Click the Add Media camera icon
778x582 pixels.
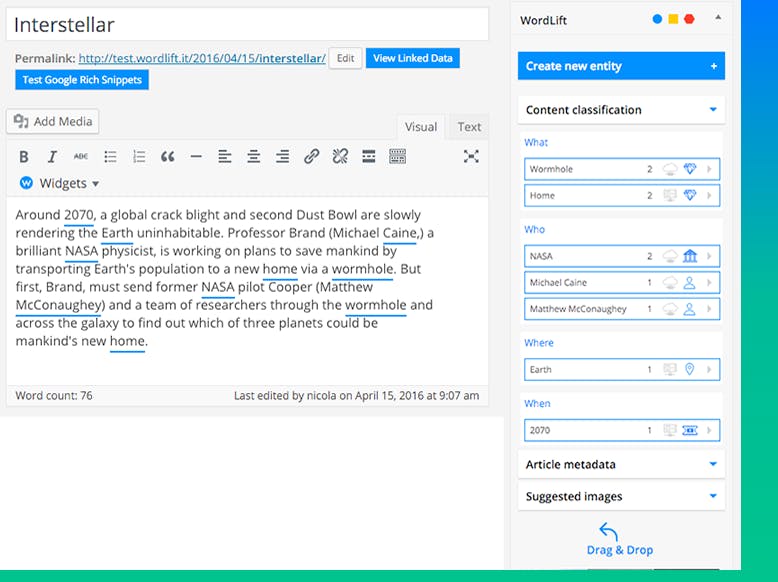(x=21, y=121)
